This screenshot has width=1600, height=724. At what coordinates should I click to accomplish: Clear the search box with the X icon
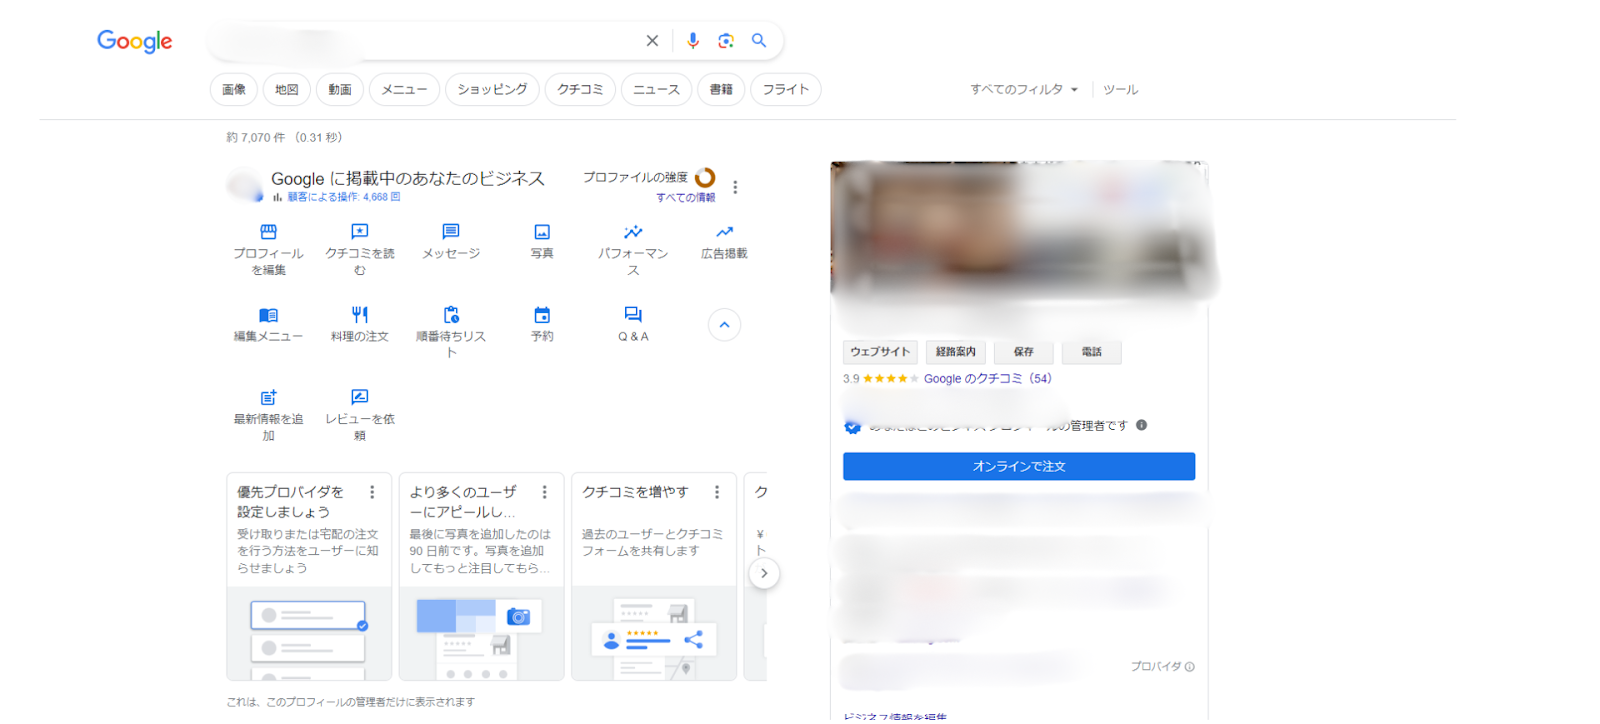[652, 41]
